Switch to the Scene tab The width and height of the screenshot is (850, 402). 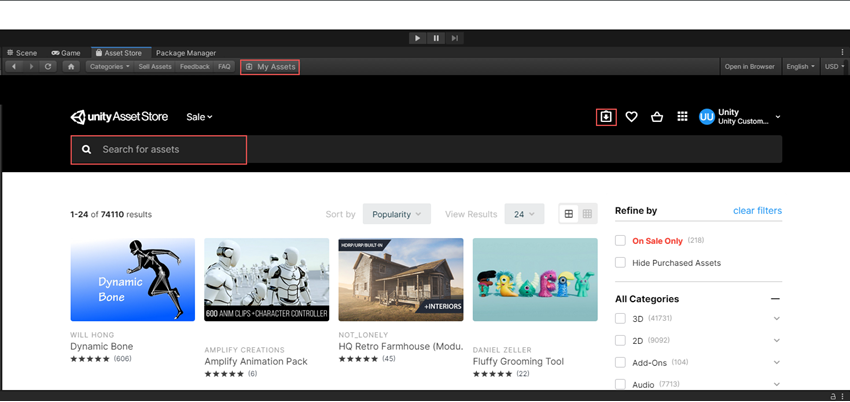tap(22, 53)
